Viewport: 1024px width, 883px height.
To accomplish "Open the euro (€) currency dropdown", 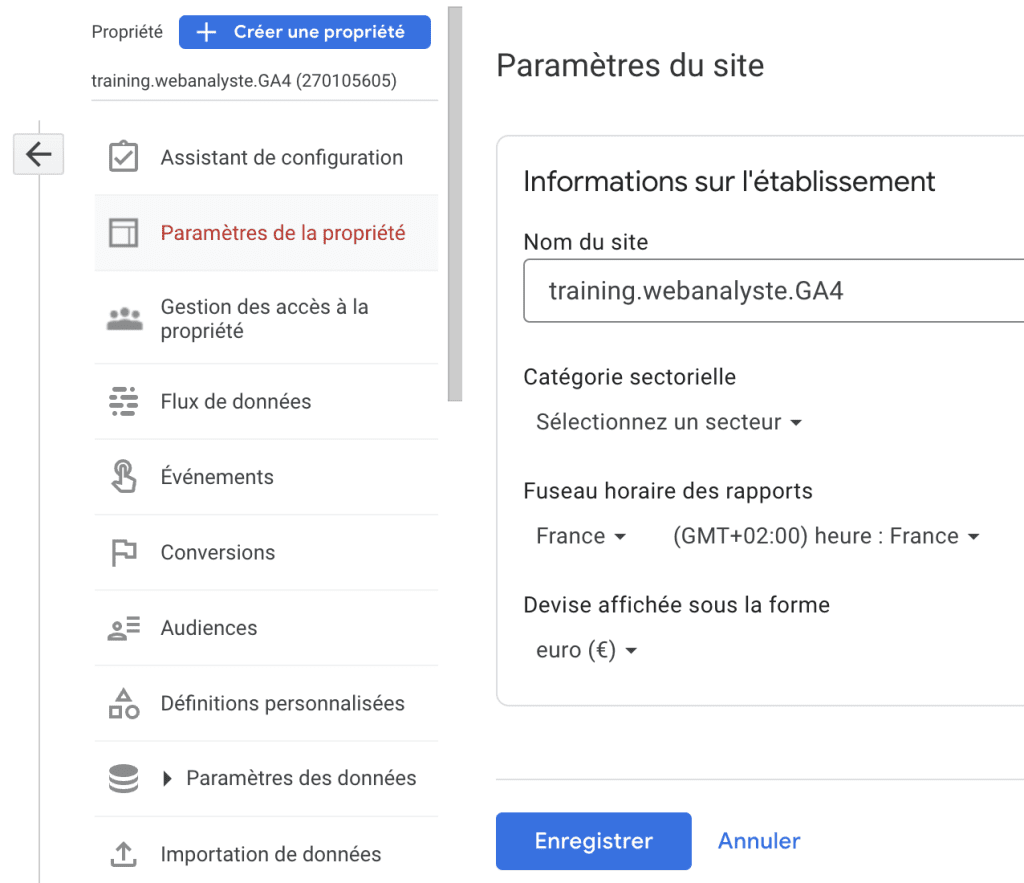I will click(x=586, y=650).
